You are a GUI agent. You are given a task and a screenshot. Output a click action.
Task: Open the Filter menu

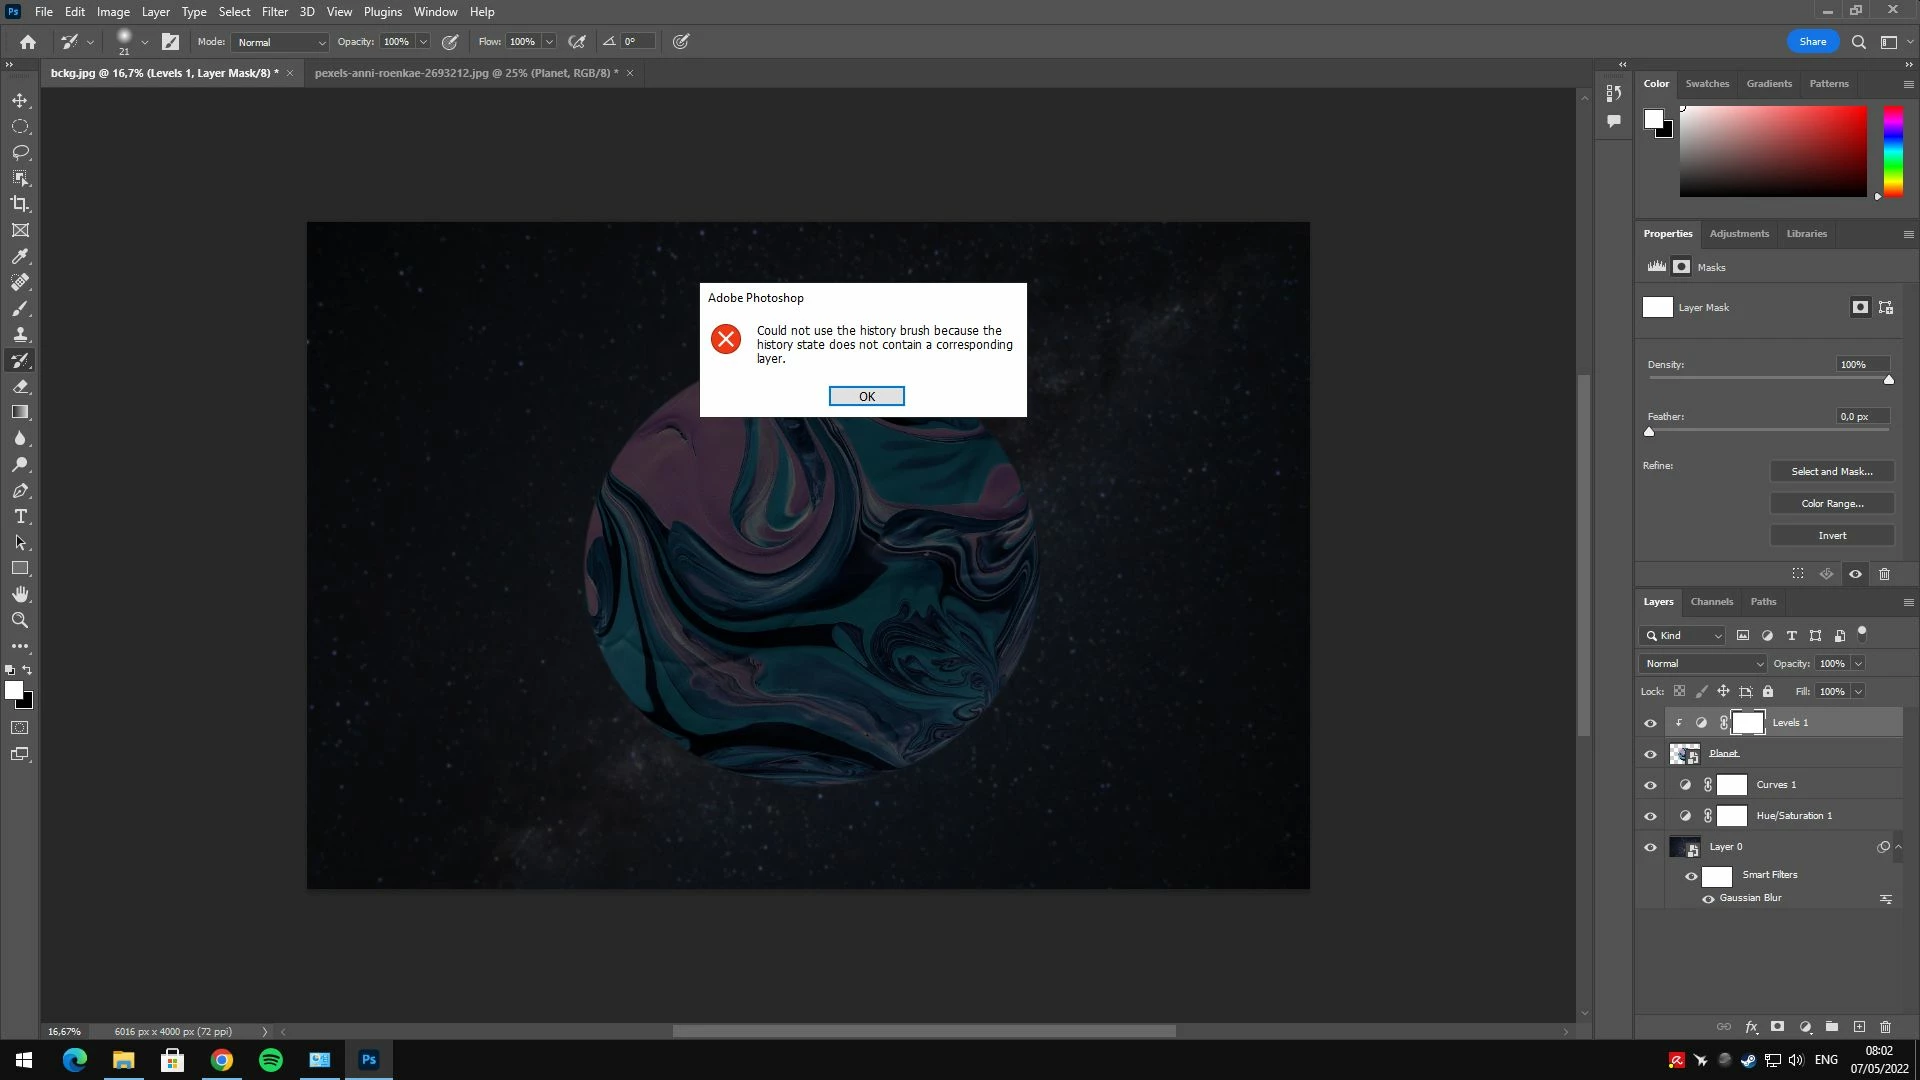click(x=274, y=12)
